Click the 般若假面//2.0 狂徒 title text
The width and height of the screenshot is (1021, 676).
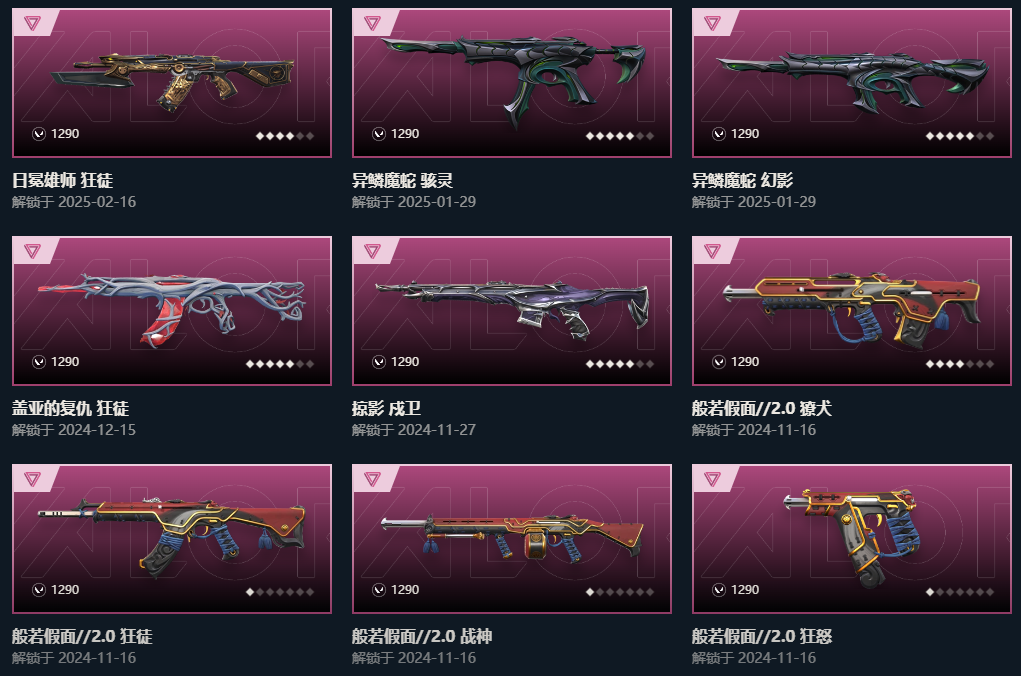tap(82, 636)
